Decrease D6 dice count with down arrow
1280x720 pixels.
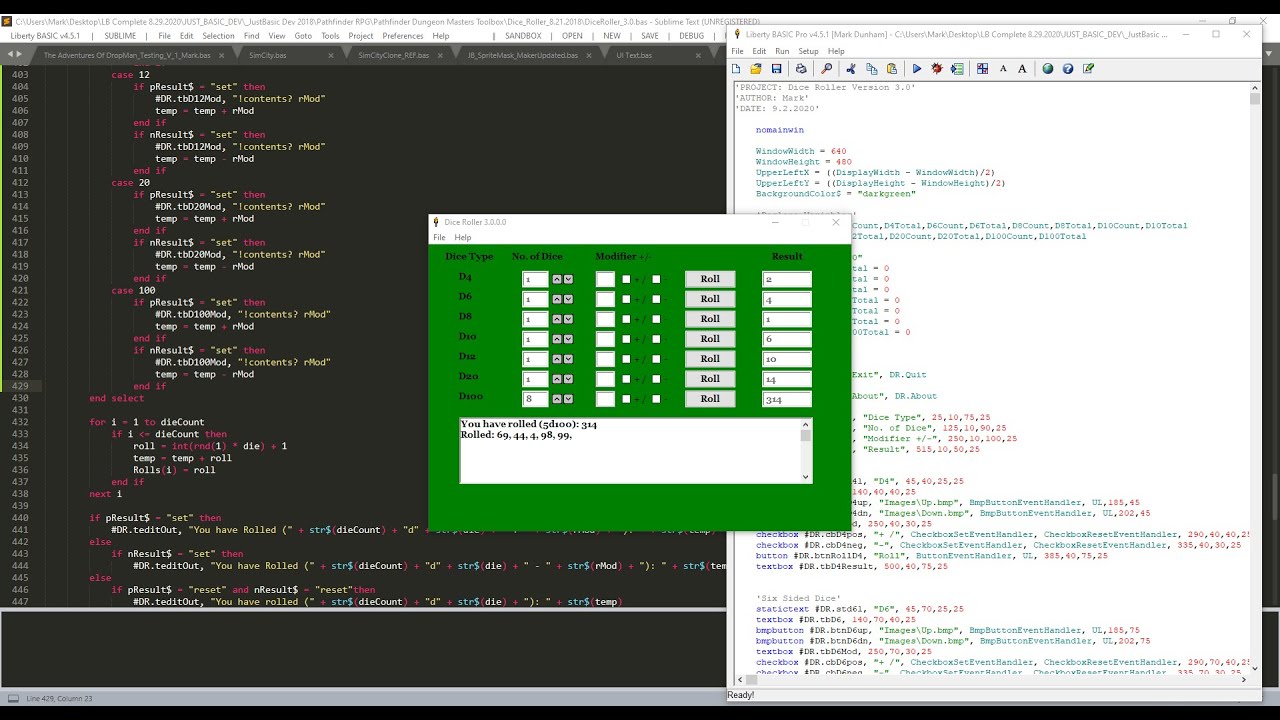point(568,300)
